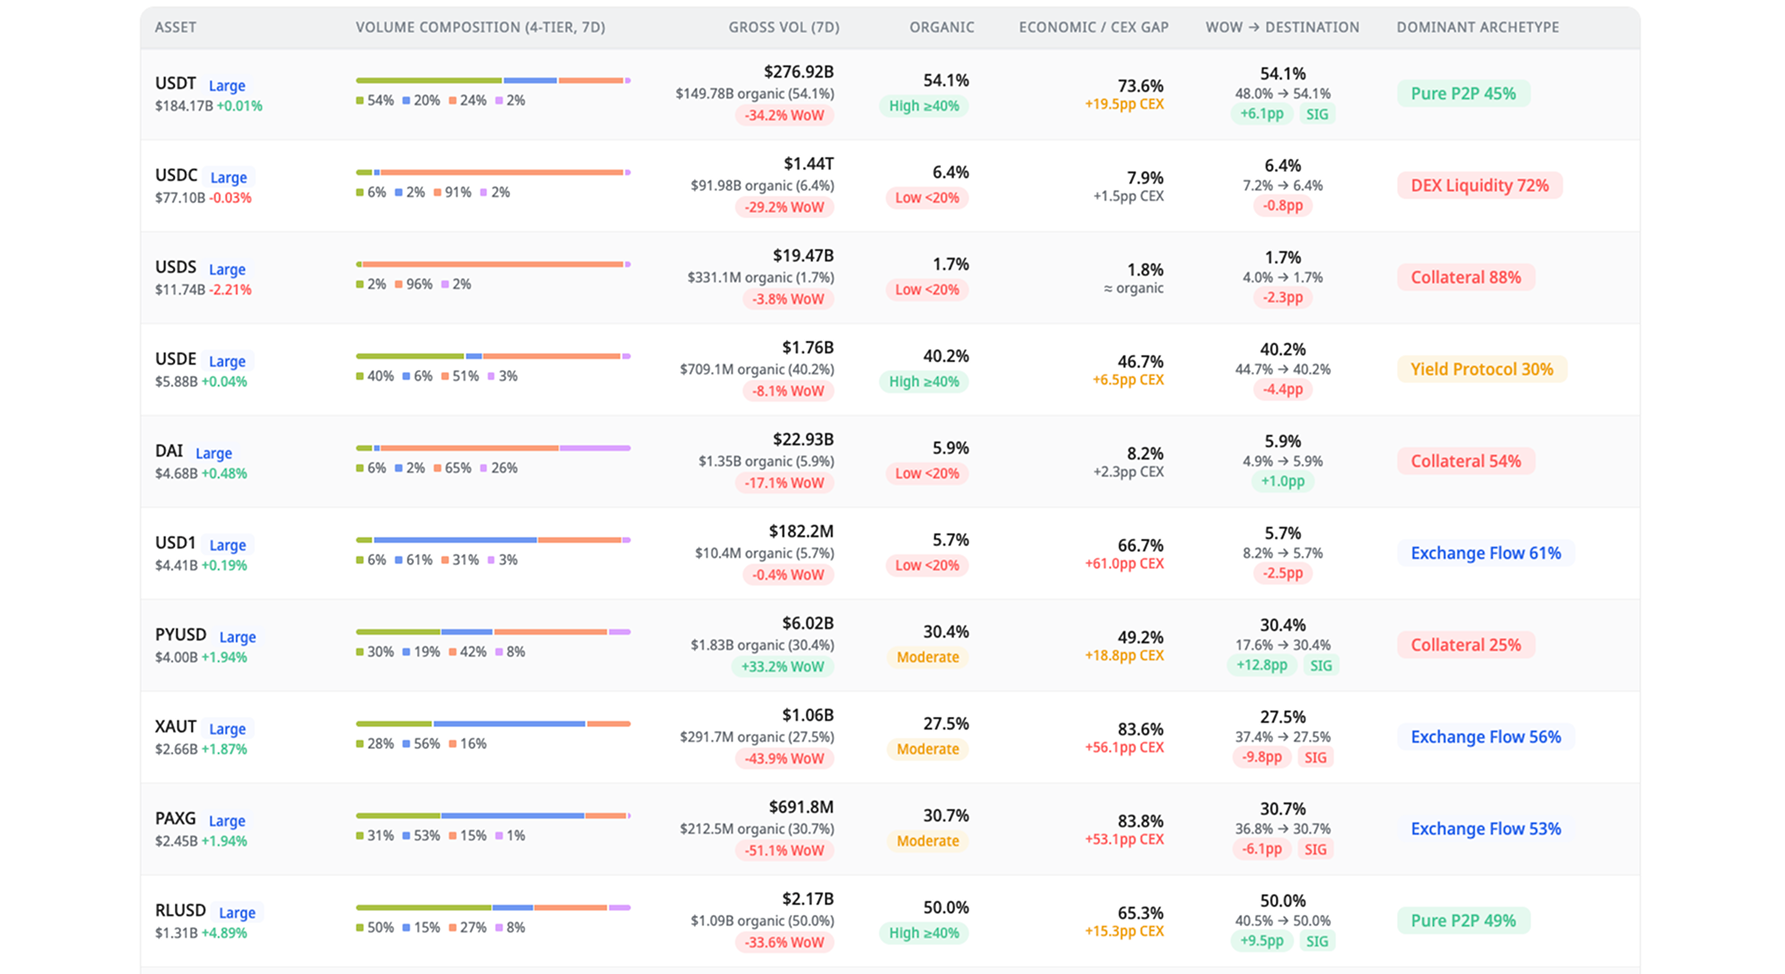Click the "Low <20%" badge in DAI row
This screenshot has width=1785, height=974.
(x=927, y=473)
